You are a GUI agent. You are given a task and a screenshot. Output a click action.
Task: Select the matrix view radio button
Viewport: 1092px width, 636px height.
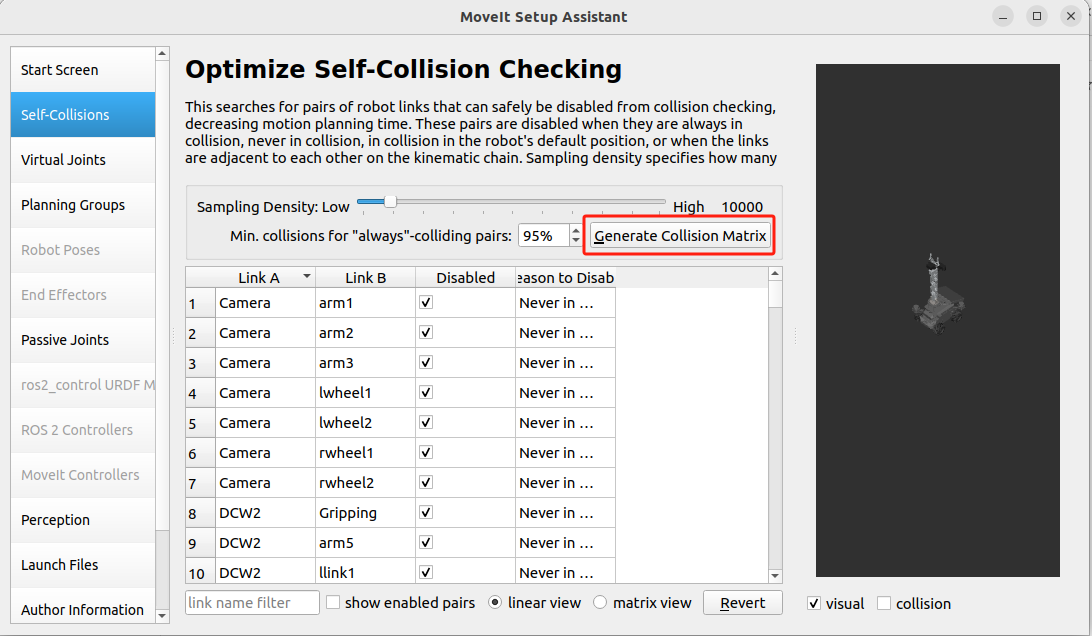coord(600,602)
